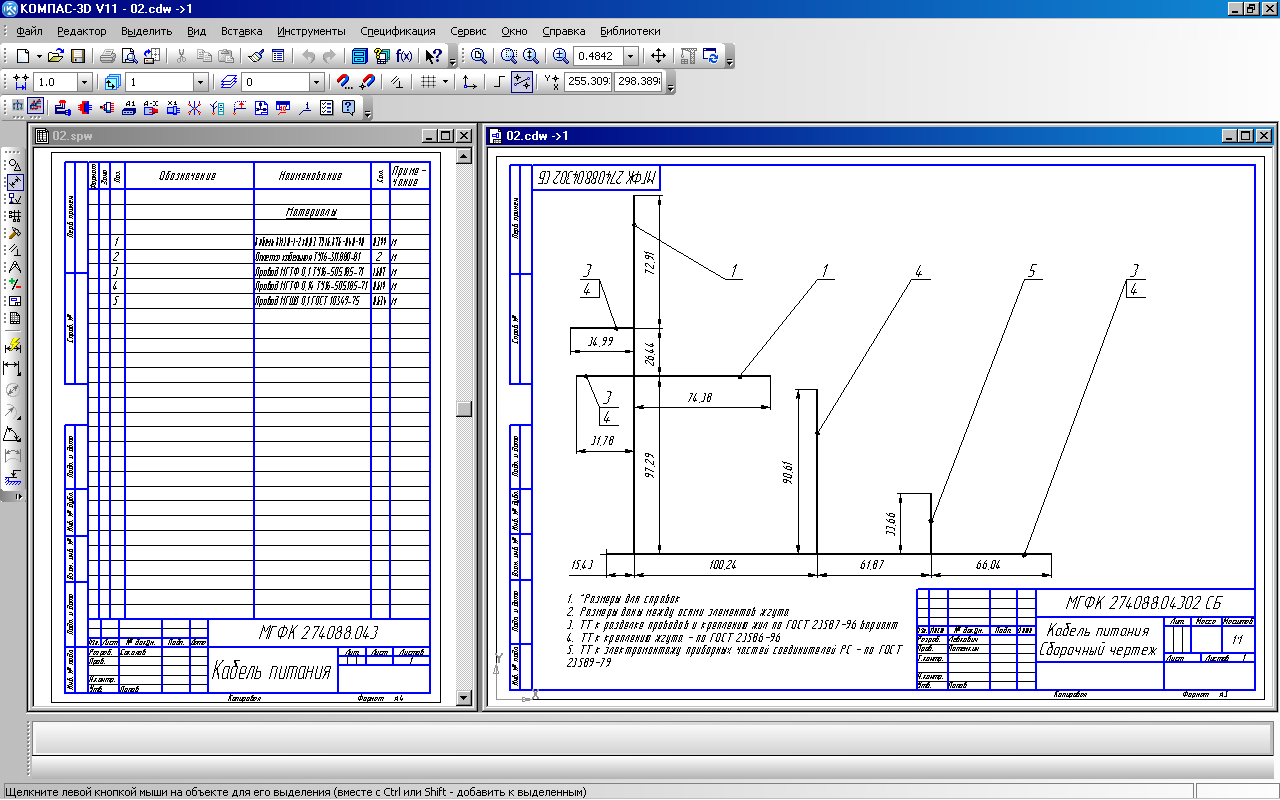Open the Инструменты menu

[311, 31]
